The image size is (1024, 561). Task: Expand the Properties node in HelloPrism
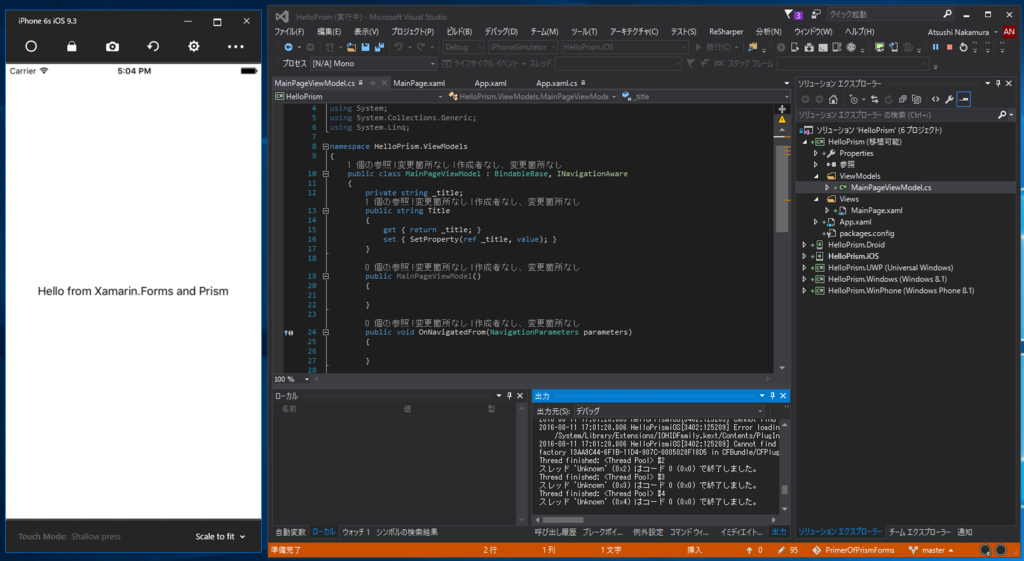[x=816, y=153]
